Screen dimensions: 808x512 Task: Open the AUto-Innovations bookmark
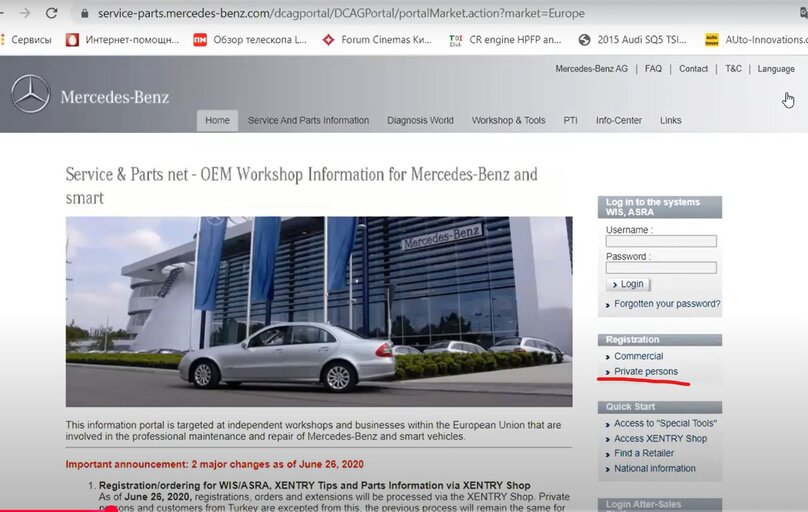(x=755, y=40)
